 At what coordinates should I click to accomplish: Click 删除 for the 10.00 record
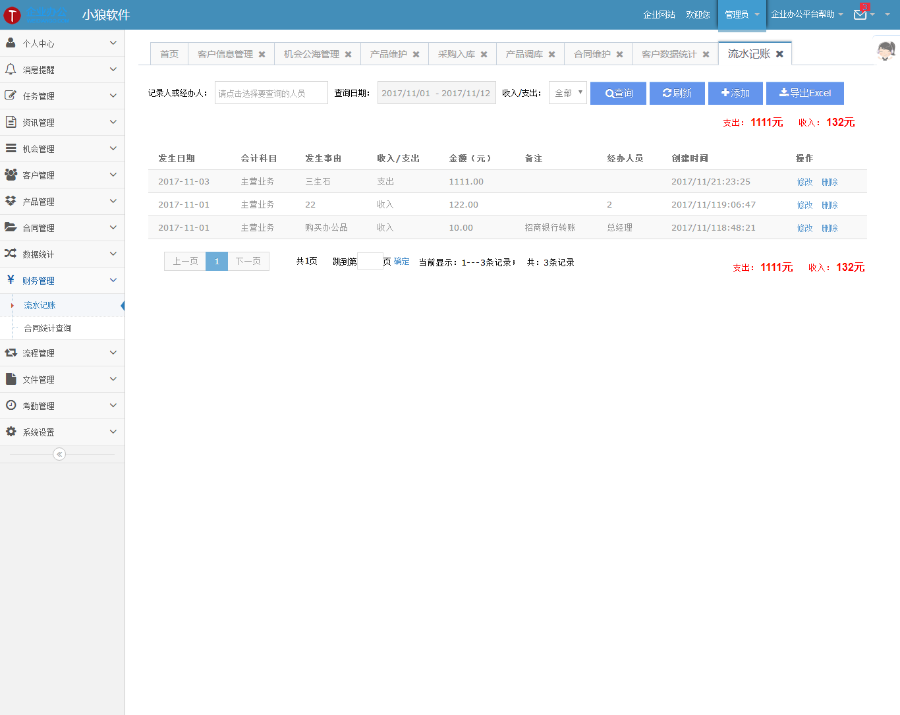click(x=829, y=228)
